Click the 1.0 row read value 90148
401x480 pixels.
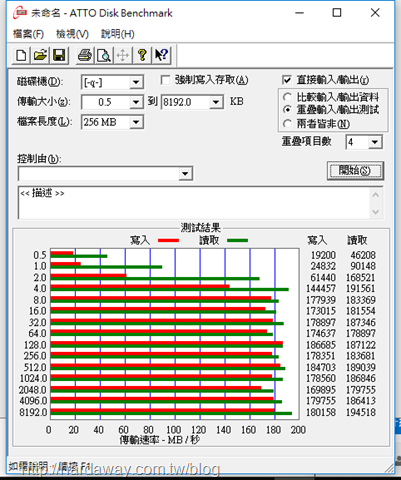coord(363,266)
